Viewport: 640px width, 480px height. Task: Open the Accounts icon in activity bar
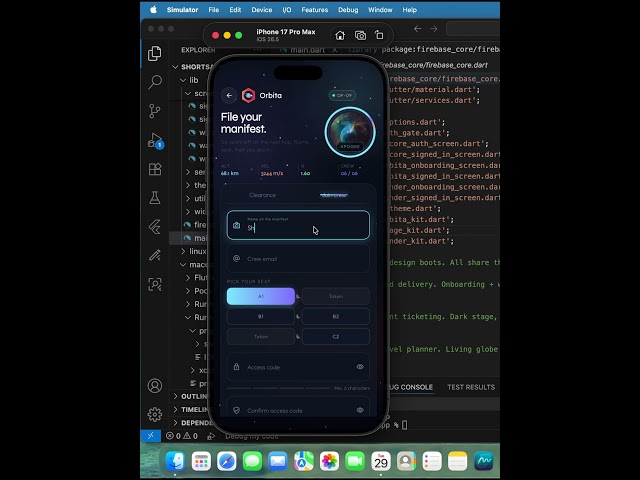point(155,386)
